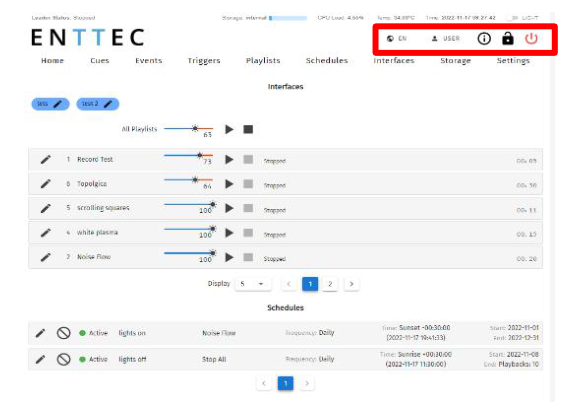Image resolution: width=570 pixels, height=414 pixels.
Task: Stop all playlists
Action: [x=248, y=129]
